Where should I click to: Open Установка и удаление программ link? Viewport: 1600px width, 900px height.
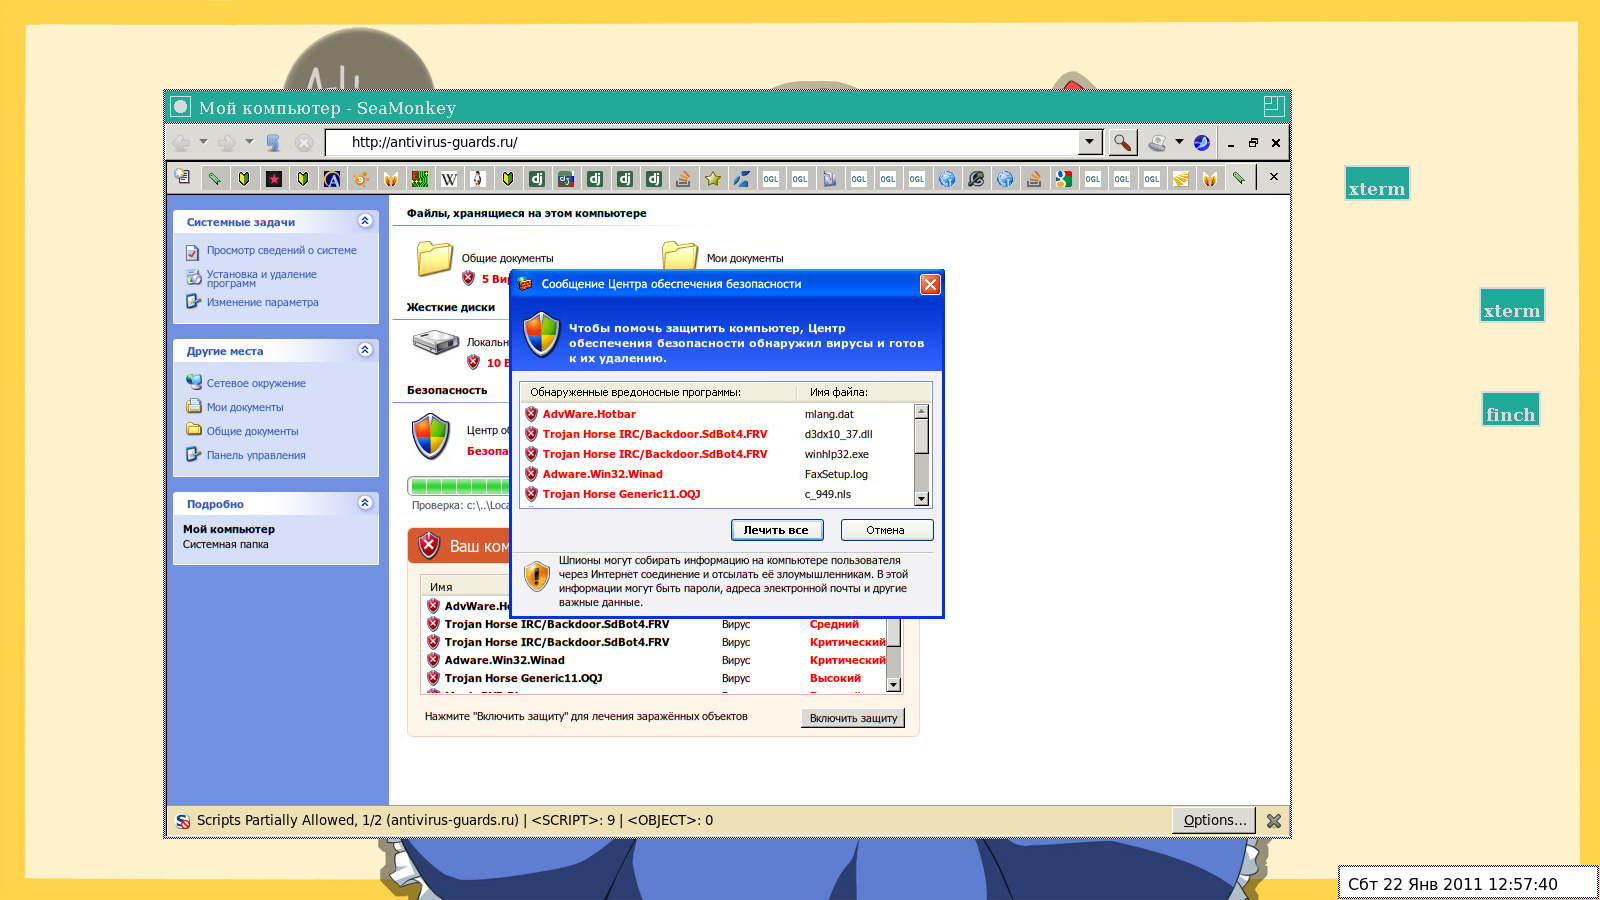[x=261, y=279]
